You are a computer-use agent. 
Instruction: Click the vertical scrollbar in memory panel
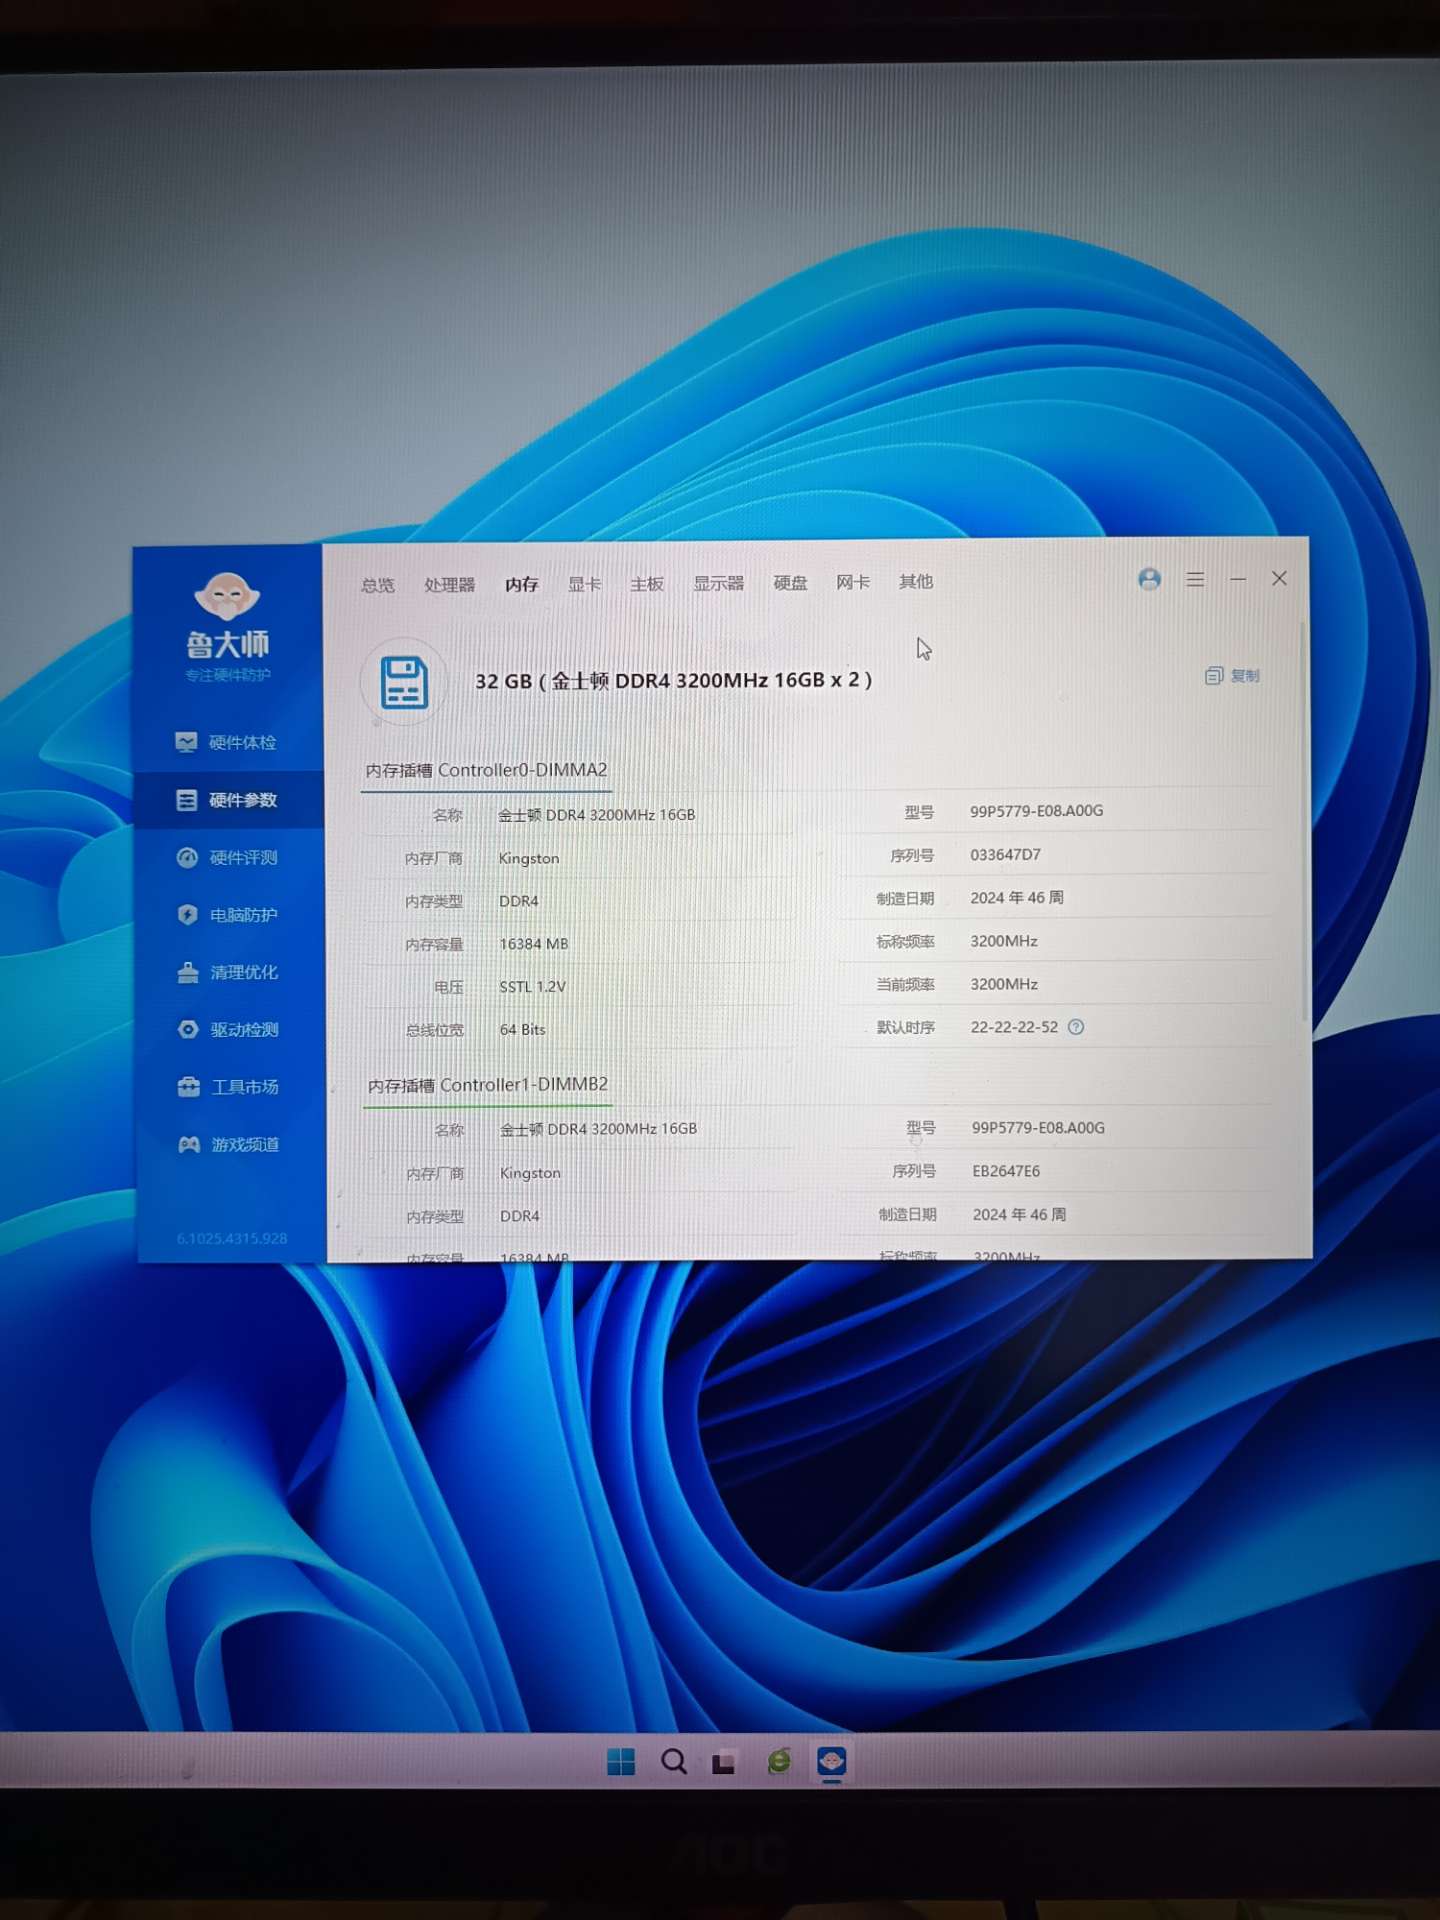(1303, 820)
